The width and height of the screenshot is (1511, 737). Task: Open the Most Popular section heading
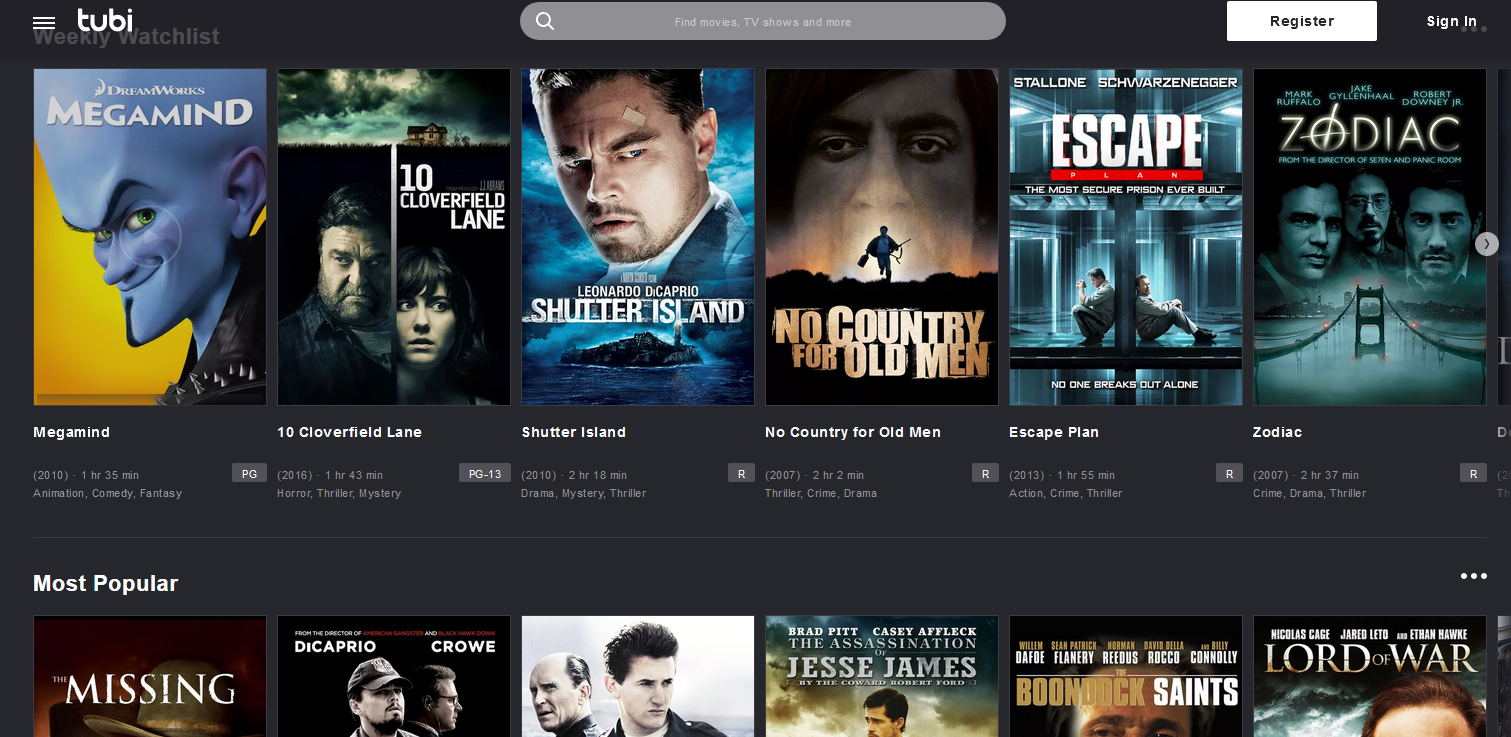(106, 584)
